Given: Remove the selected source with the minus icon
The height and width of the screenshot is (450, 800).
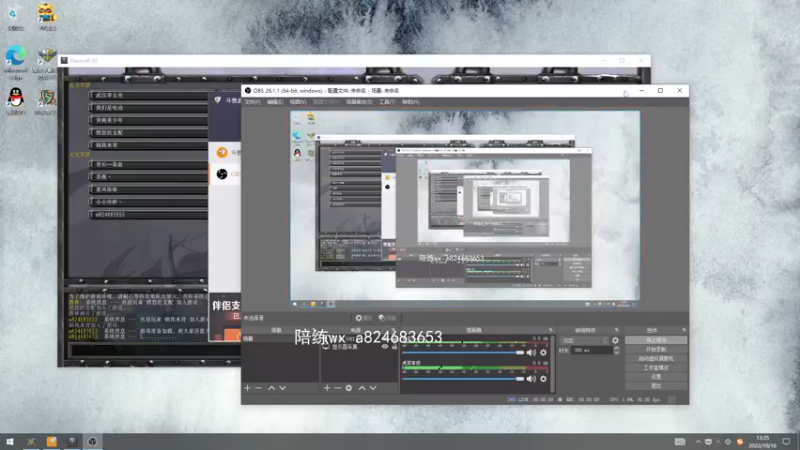Looking at the screenshot, I should point(338,388).
